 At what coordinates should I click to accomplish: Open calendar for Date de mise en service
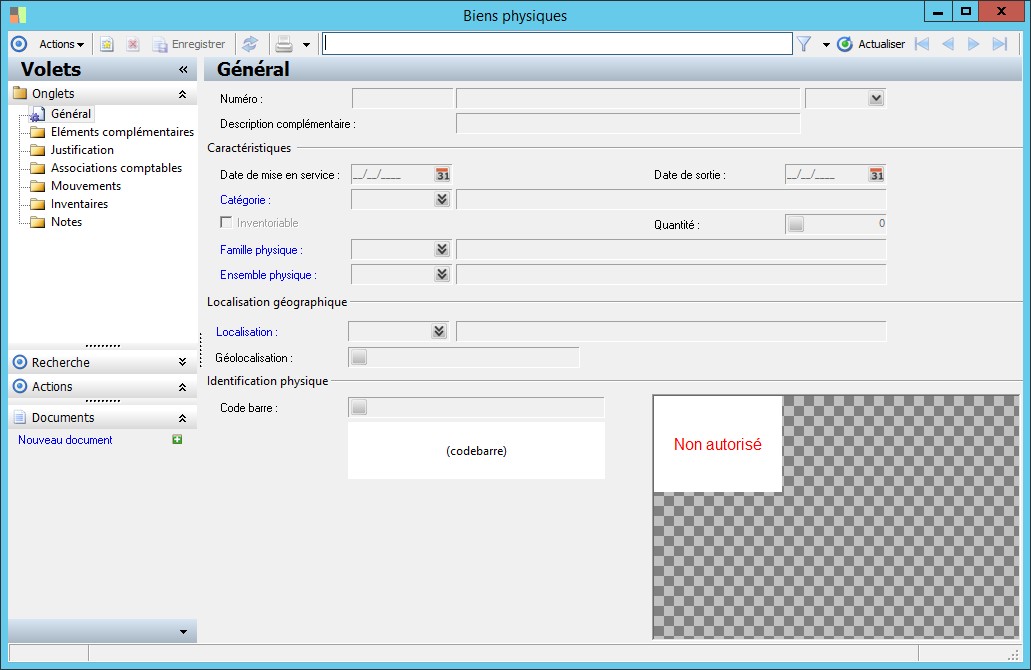click(443, 174)
